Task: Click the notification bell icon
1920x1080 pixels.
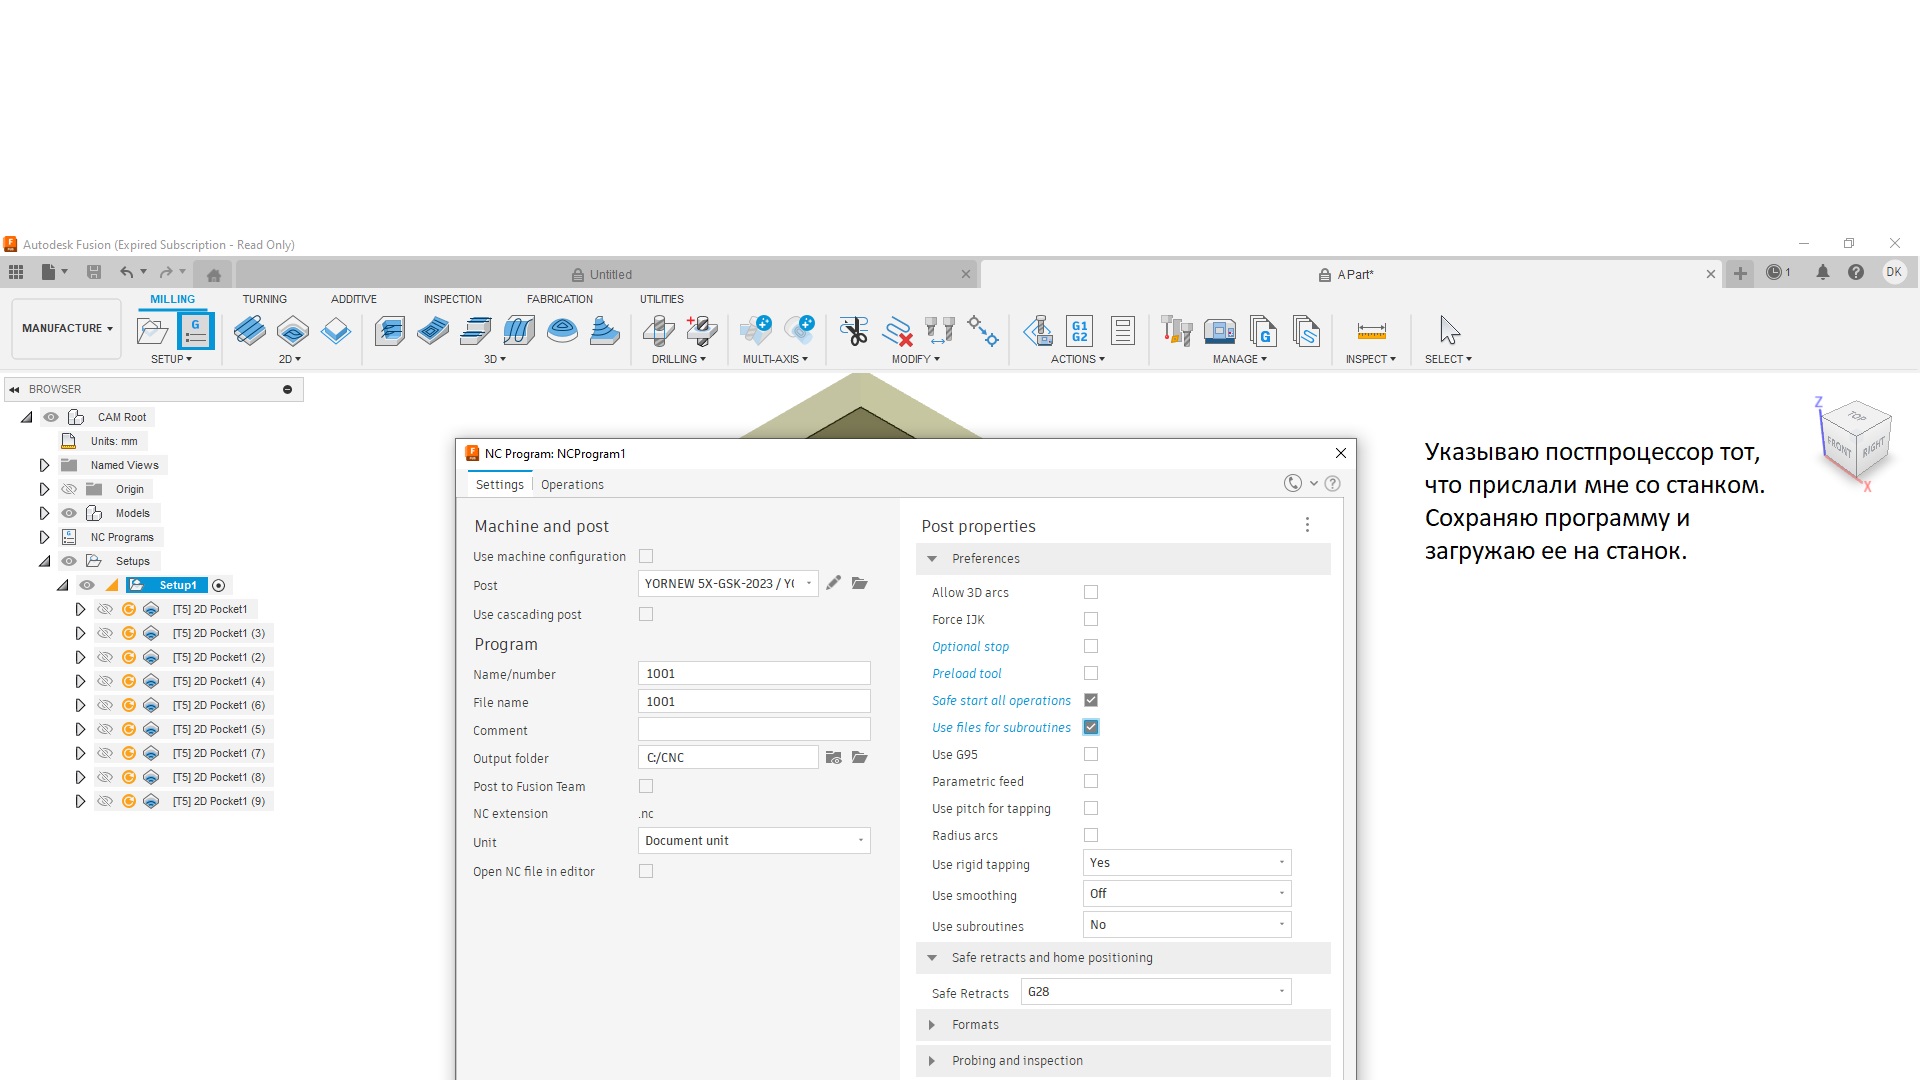Action: (x=1822, y=272)
